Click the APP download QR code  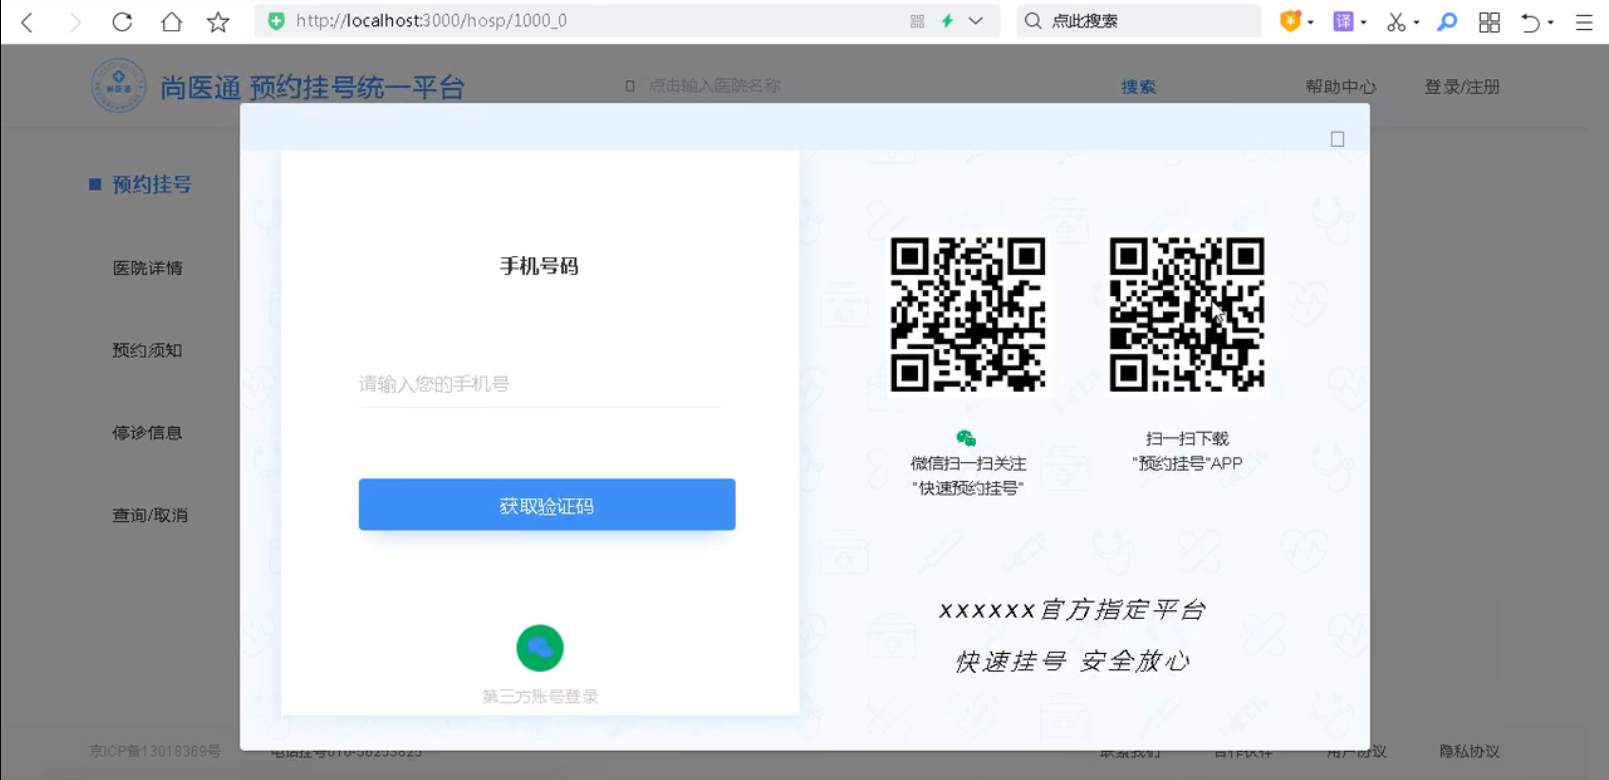pyautogui.click(x=1187, y=315)
